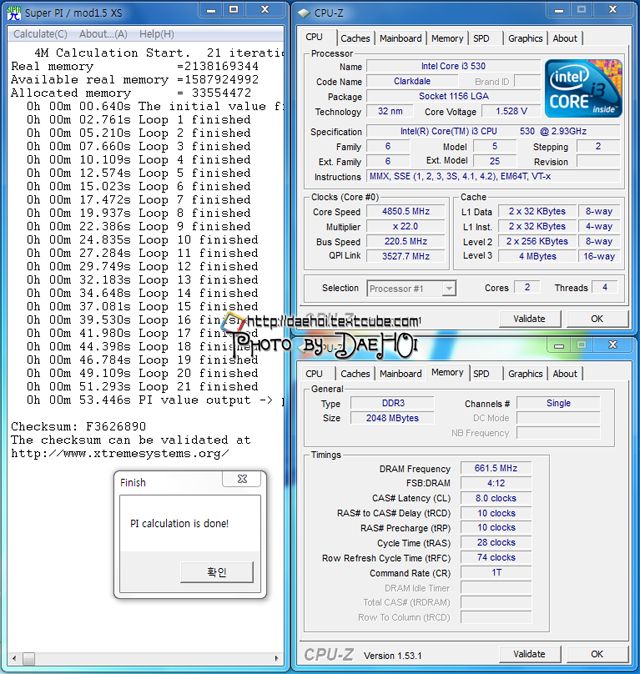Click the CPU-Z title bar icon in upper window
The width and height of the screenshot is (640, 674).
click(x=304, y=13)
